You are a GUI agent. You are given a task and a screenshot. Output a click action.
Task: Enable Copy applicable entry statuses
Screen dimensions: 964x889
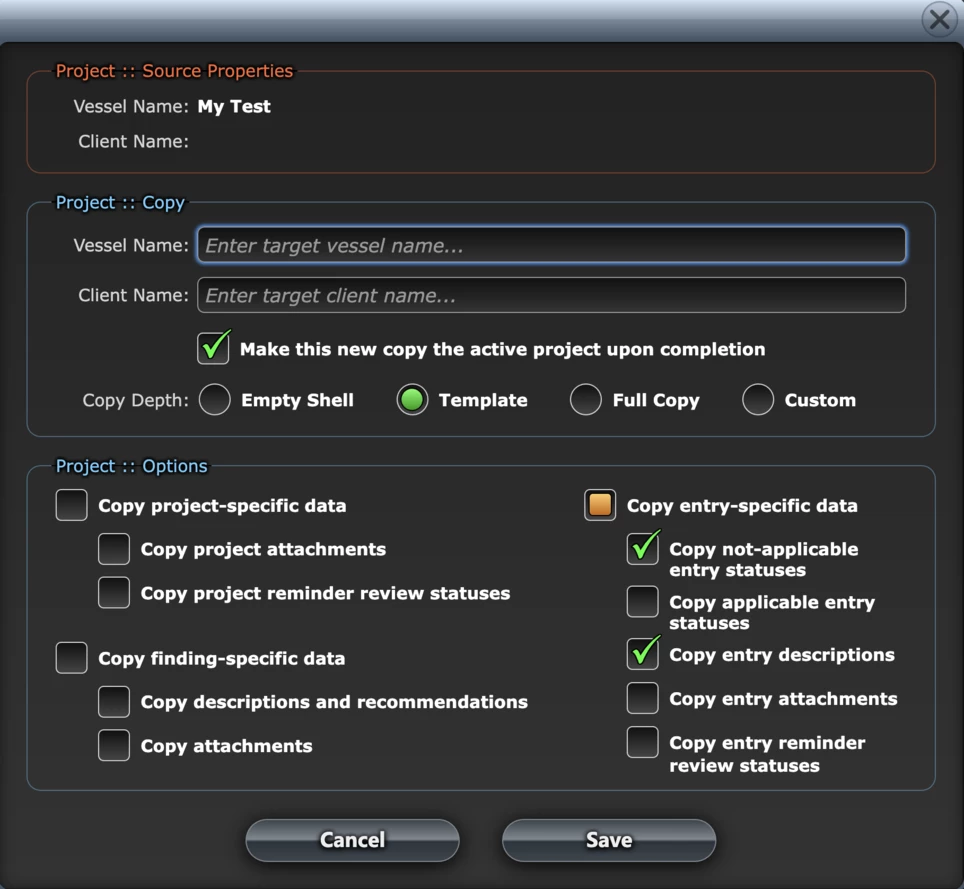643,602
